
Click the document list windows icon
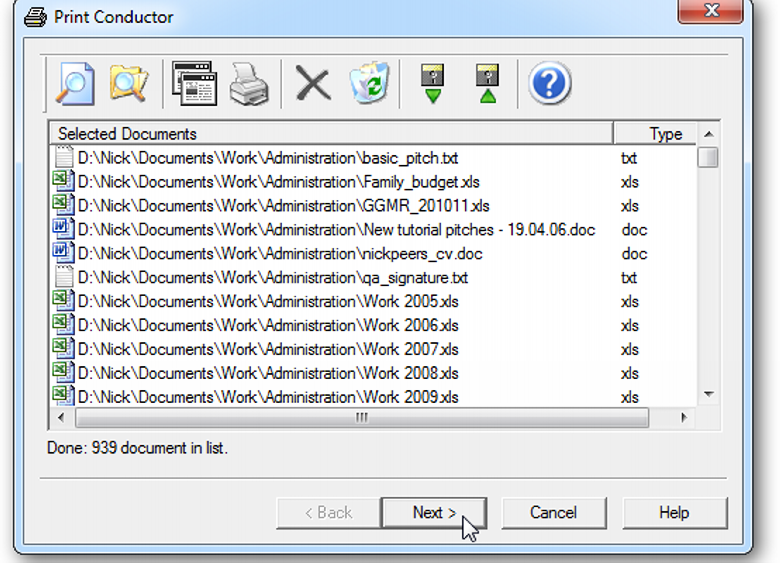193,83
